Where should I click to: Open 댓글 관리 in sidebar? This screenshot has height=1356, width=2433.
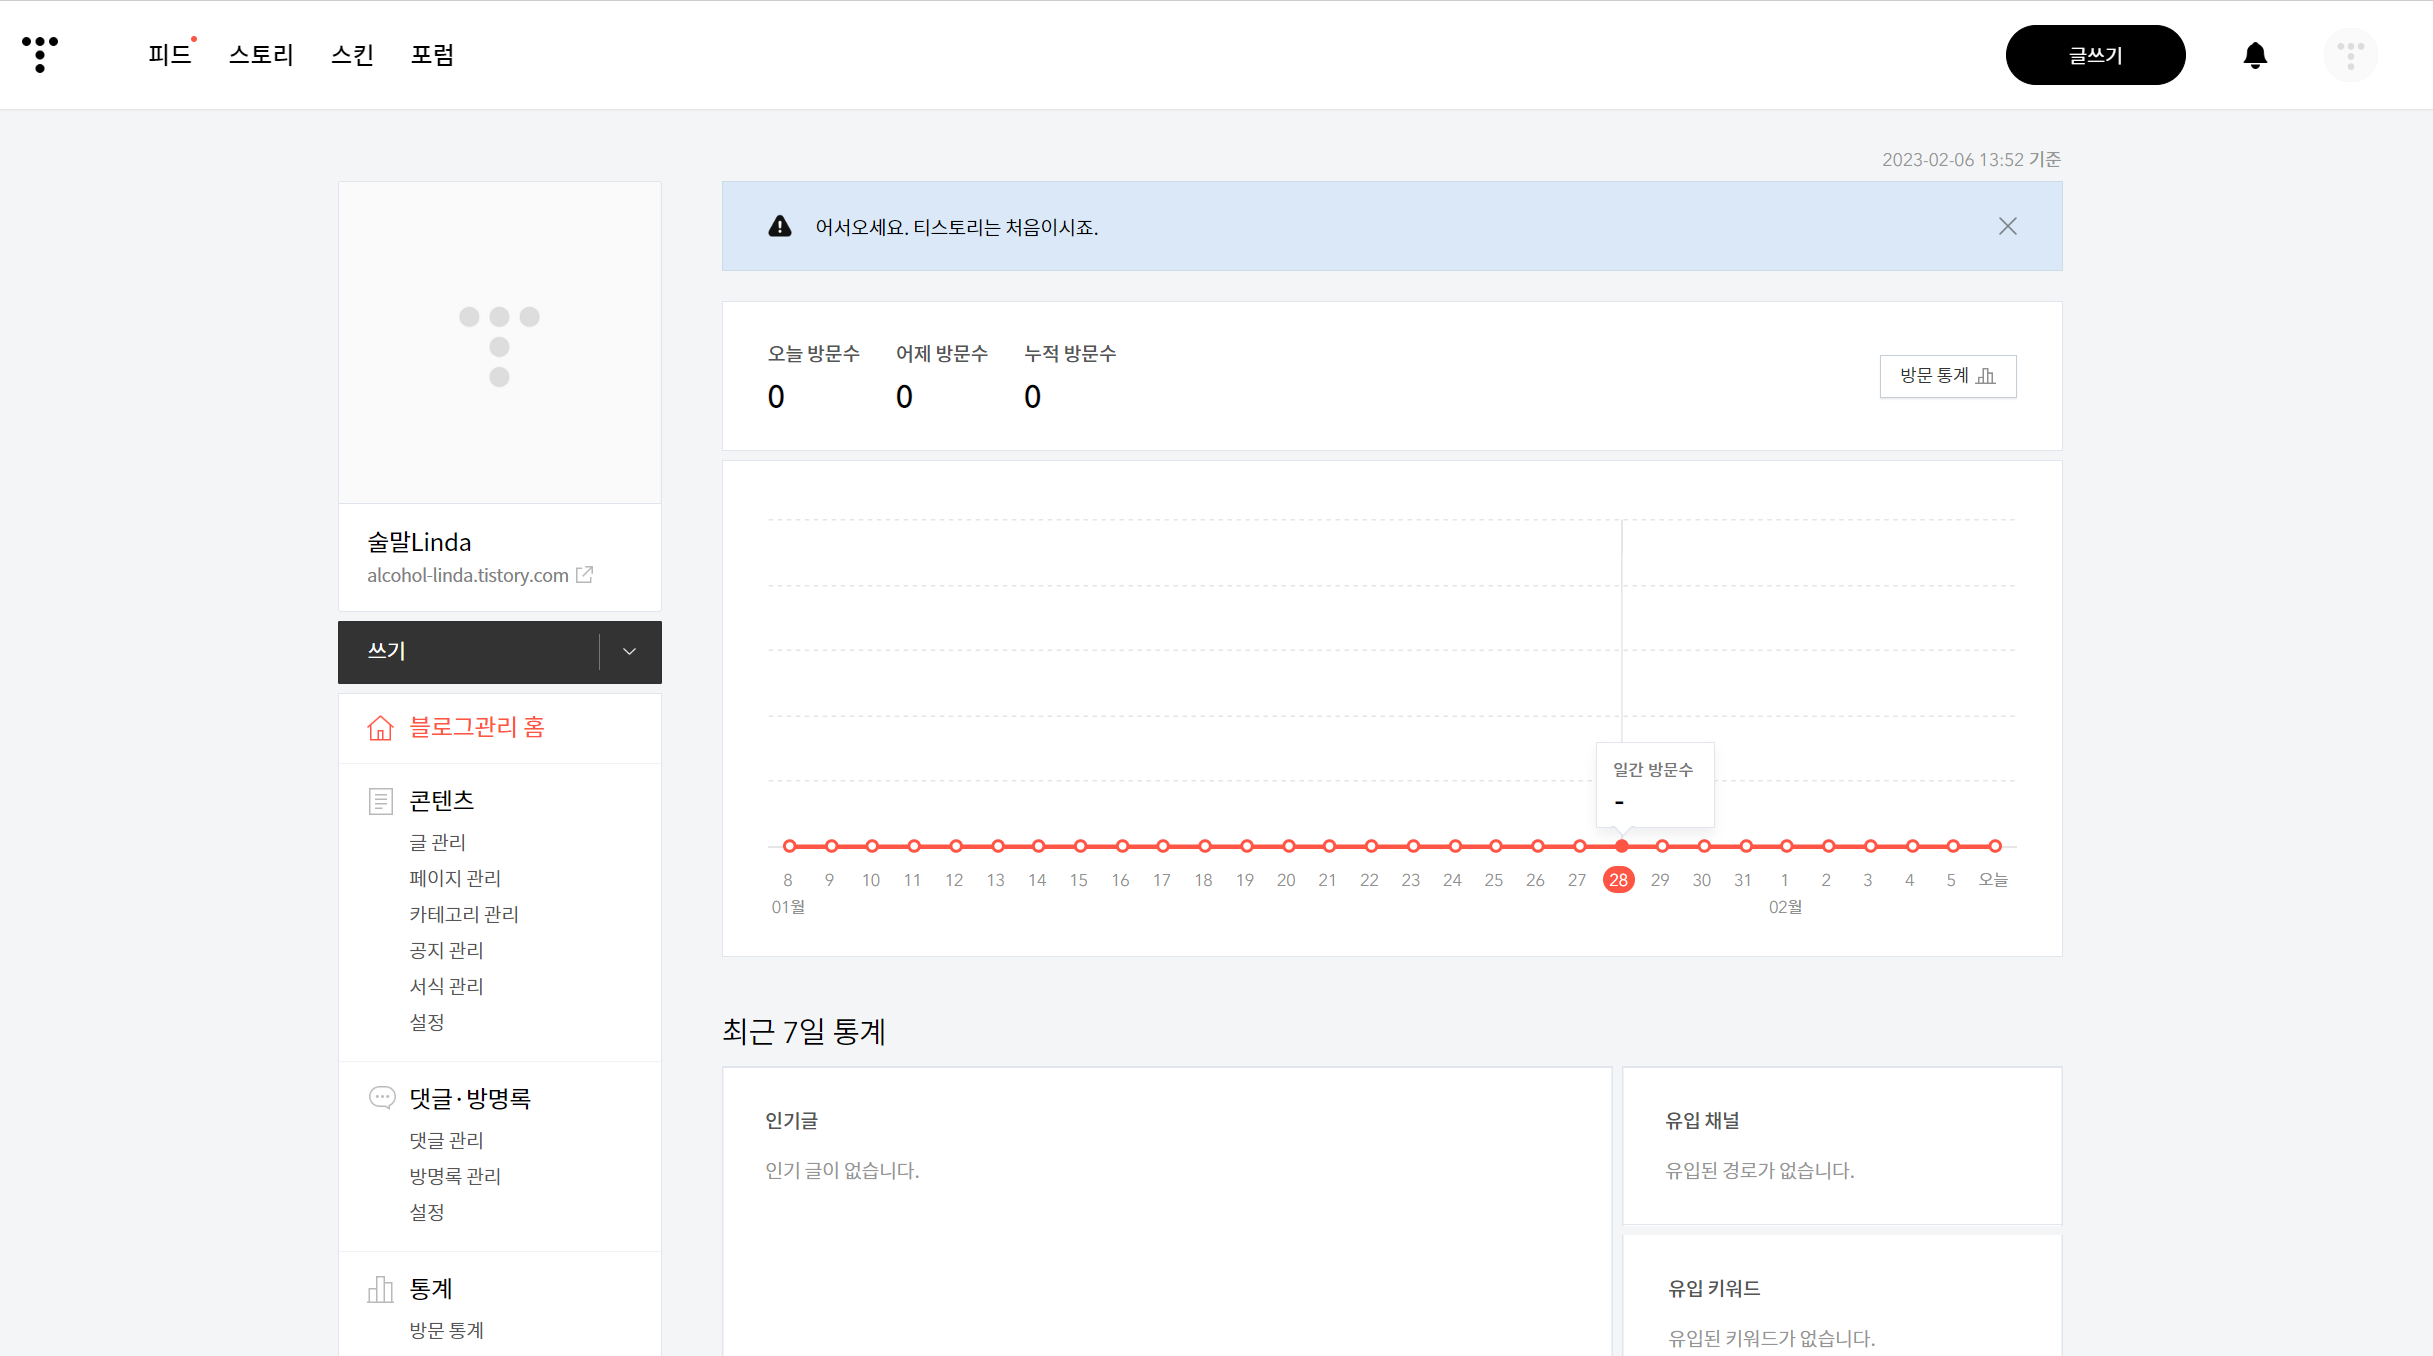click(x=446, y=1140)
